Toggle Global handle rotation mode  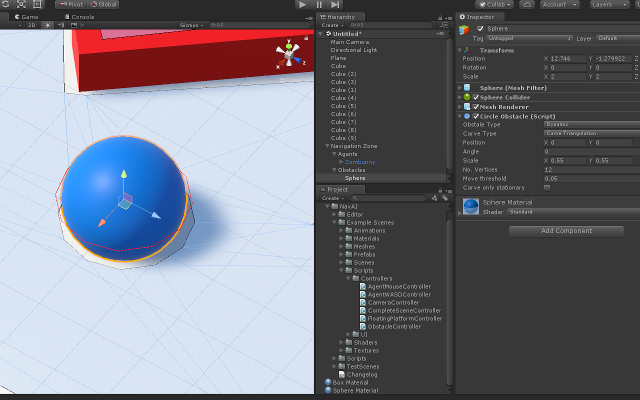pos(103,4)
